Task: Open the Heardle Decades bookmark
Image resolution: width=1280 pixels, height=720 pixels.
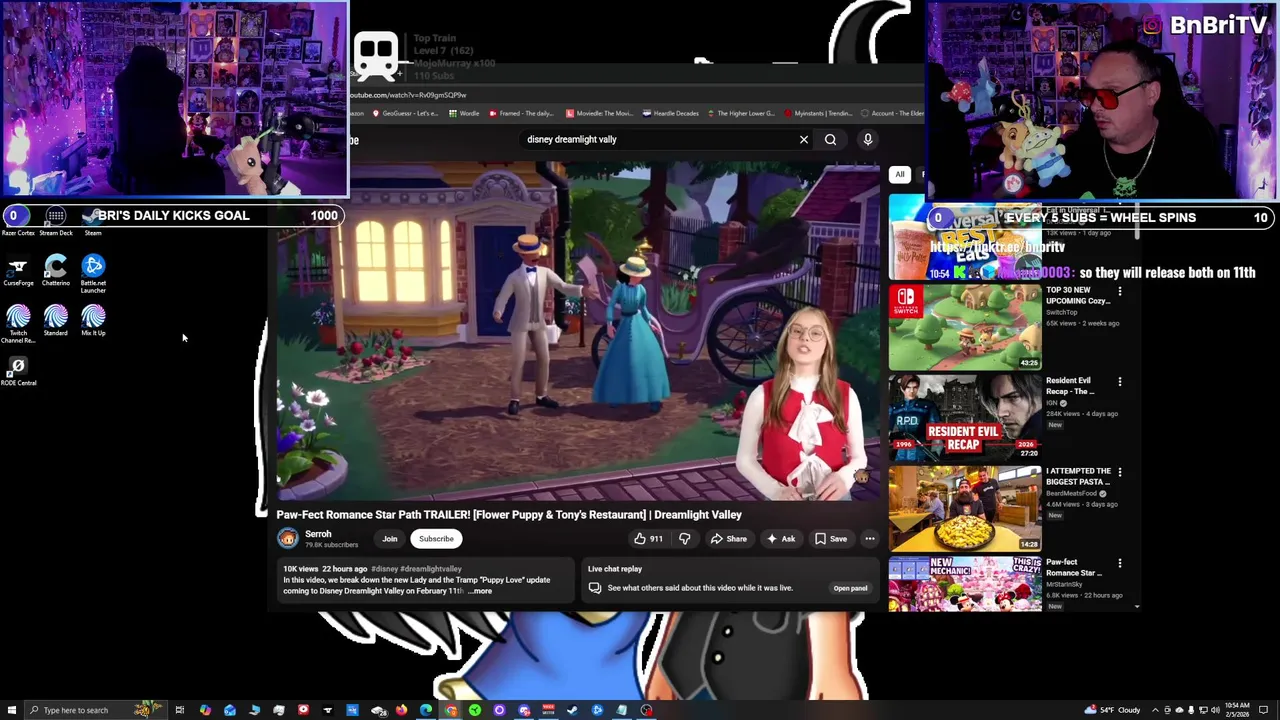Action: (x=672, y=113)
